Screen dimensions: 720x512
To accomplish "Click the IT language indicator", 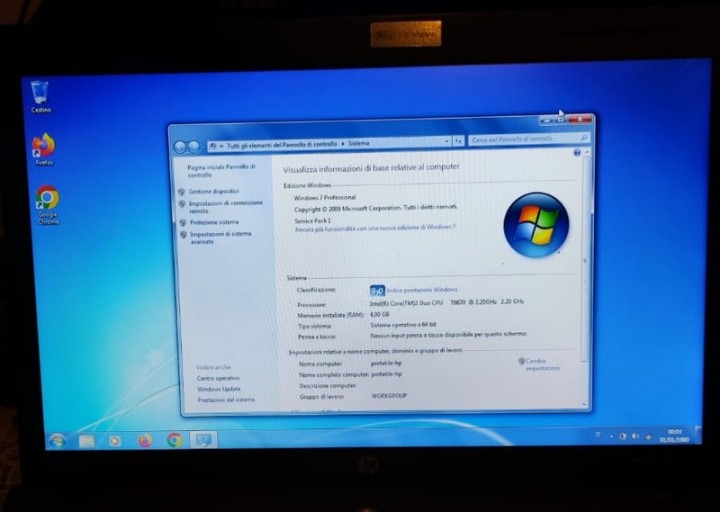I will click(598, 435).
